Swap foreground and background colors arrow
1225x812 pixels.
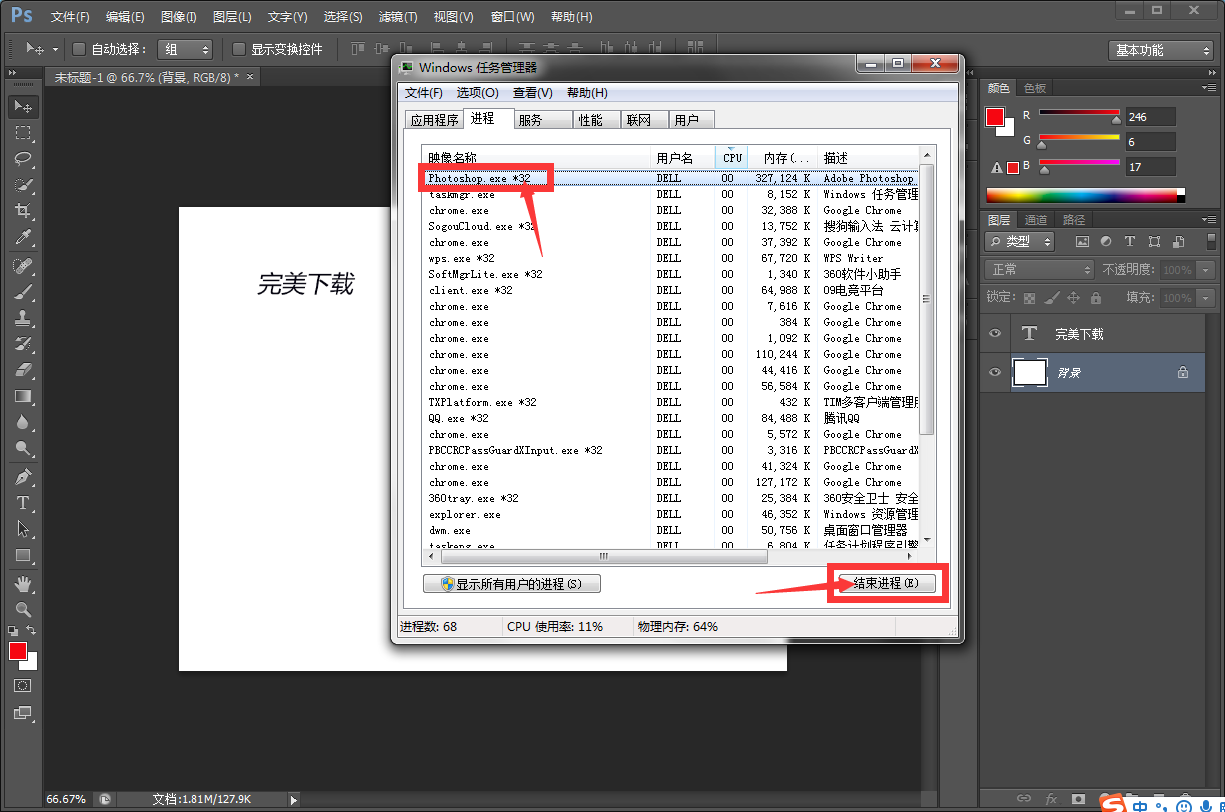click(32, 630)
